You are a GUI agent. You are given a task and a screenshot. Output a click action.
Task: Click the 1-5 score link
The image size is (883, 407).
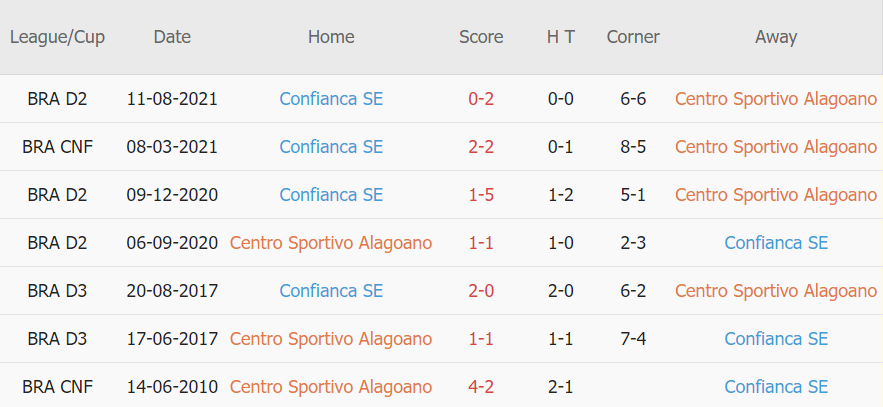coord(481,195)
